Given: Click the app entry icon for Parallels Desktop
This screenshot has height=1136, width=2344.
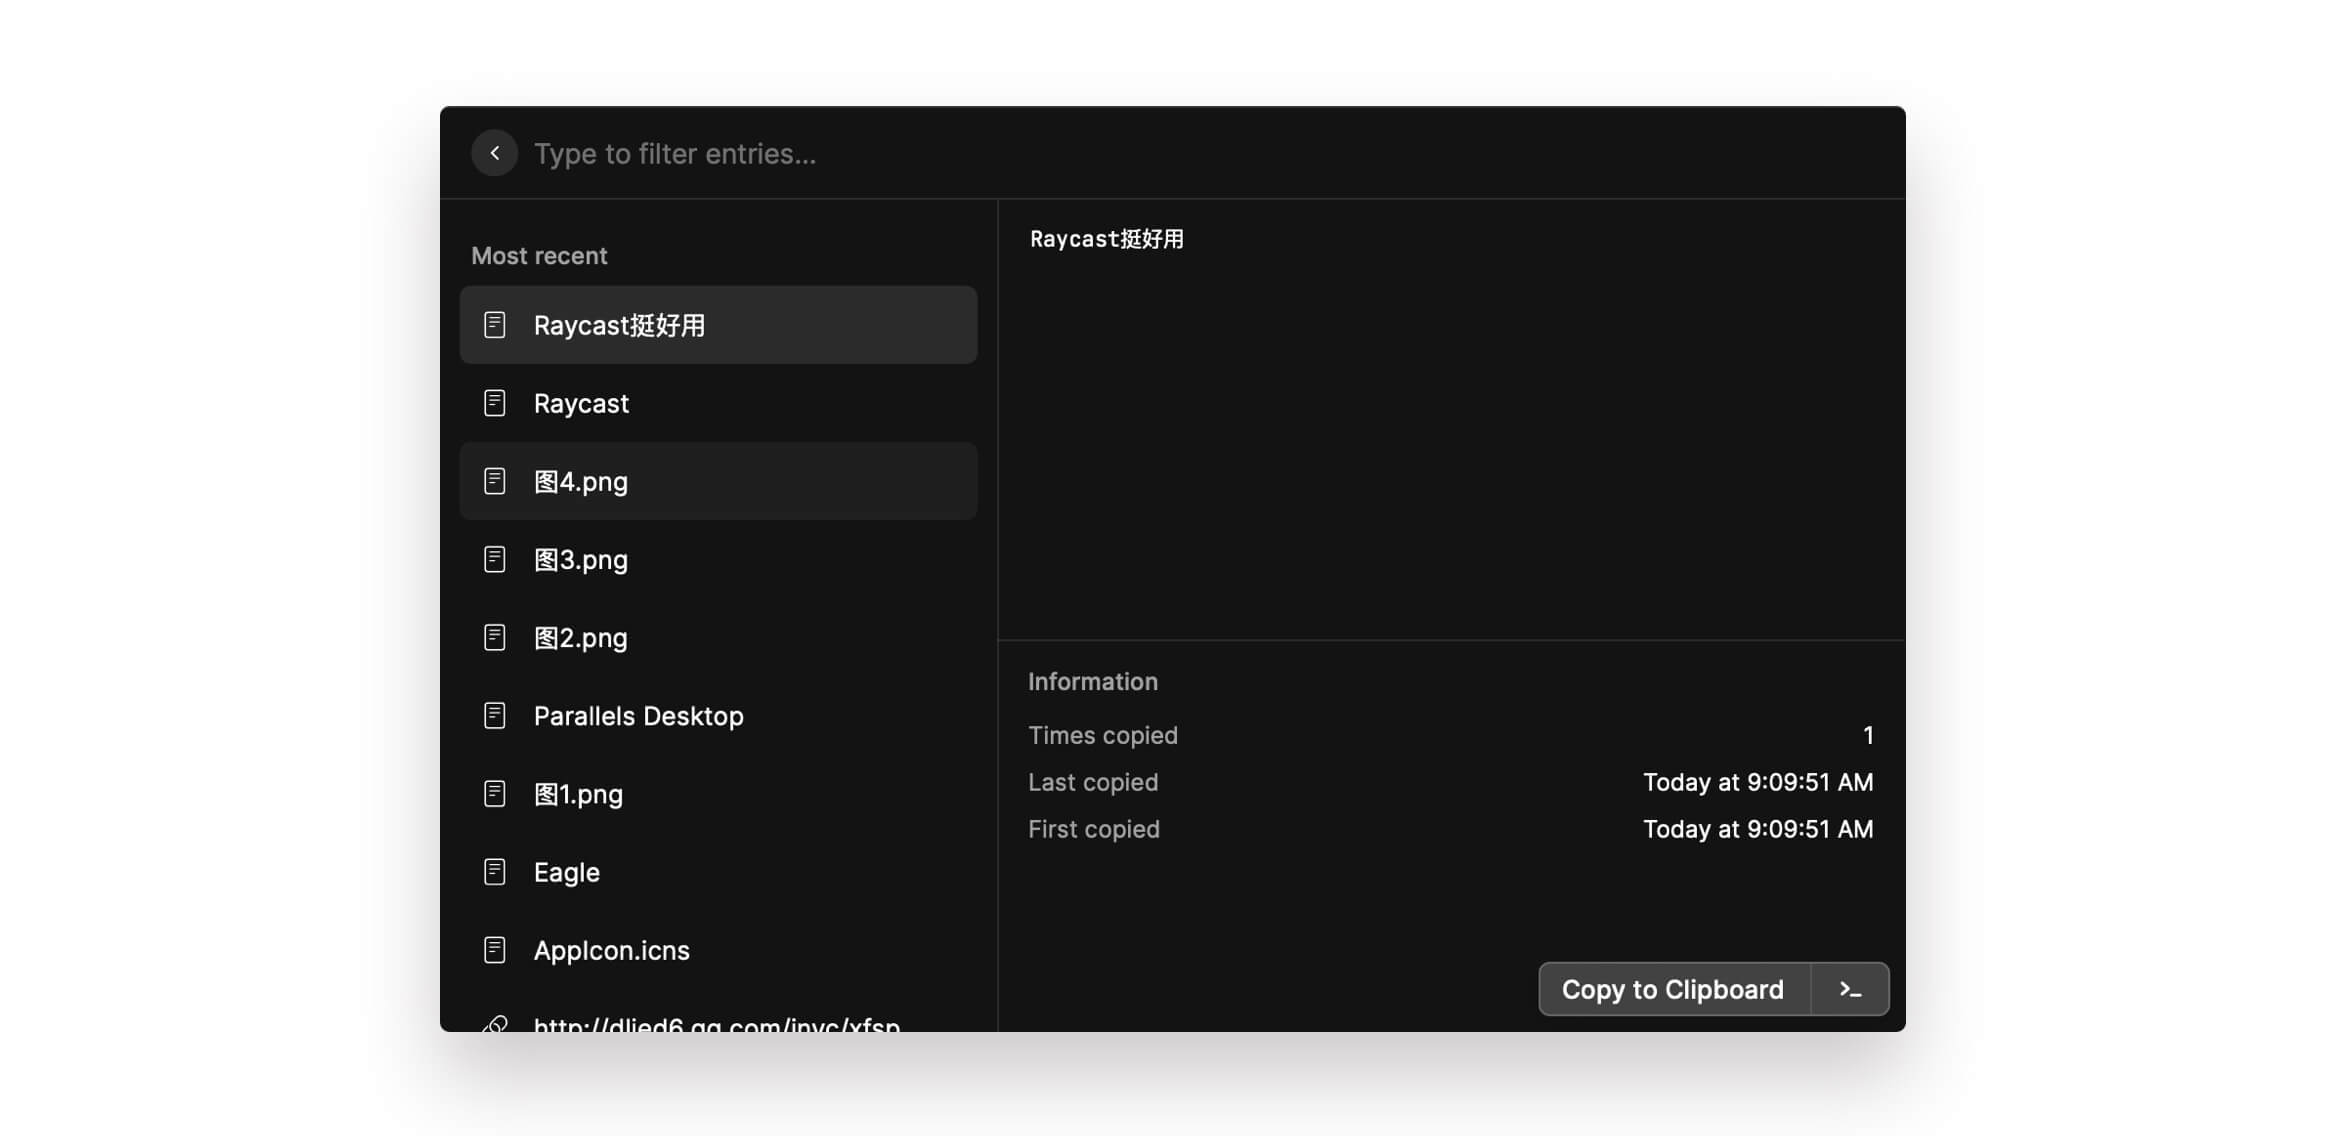Looking at the screenshot, I should tap(495, 714).
